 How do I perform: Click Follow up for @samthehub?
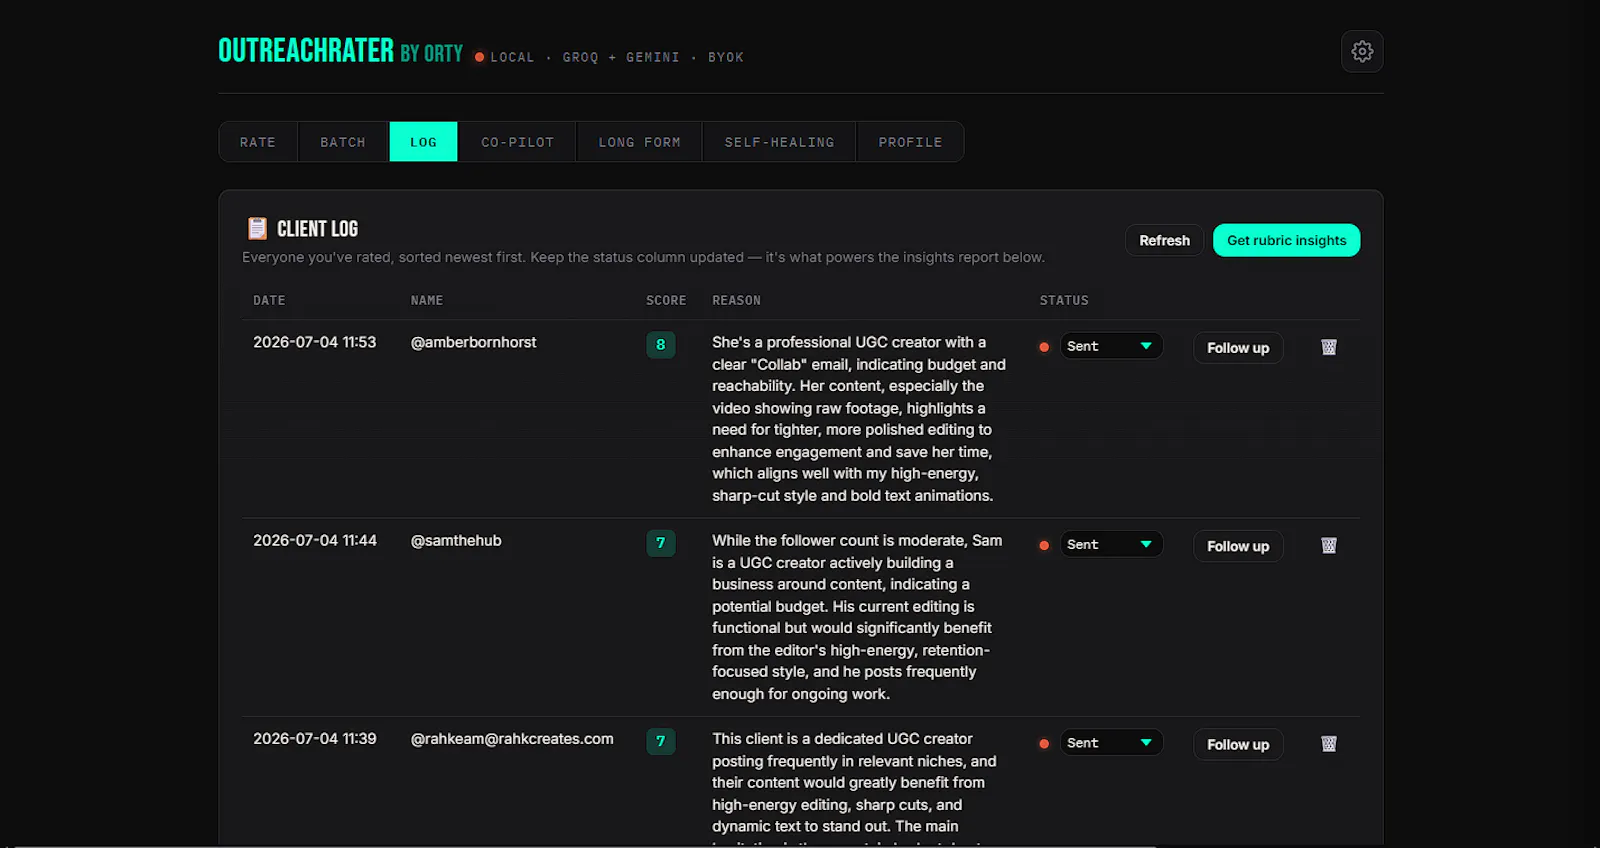[1238, 546]
